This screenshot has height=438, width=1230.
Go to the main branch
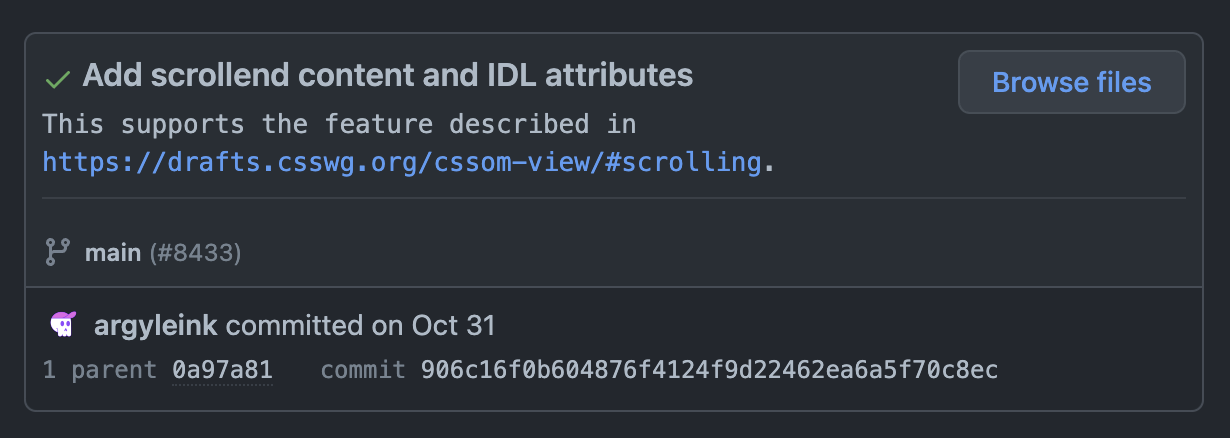tap(112, 253)
